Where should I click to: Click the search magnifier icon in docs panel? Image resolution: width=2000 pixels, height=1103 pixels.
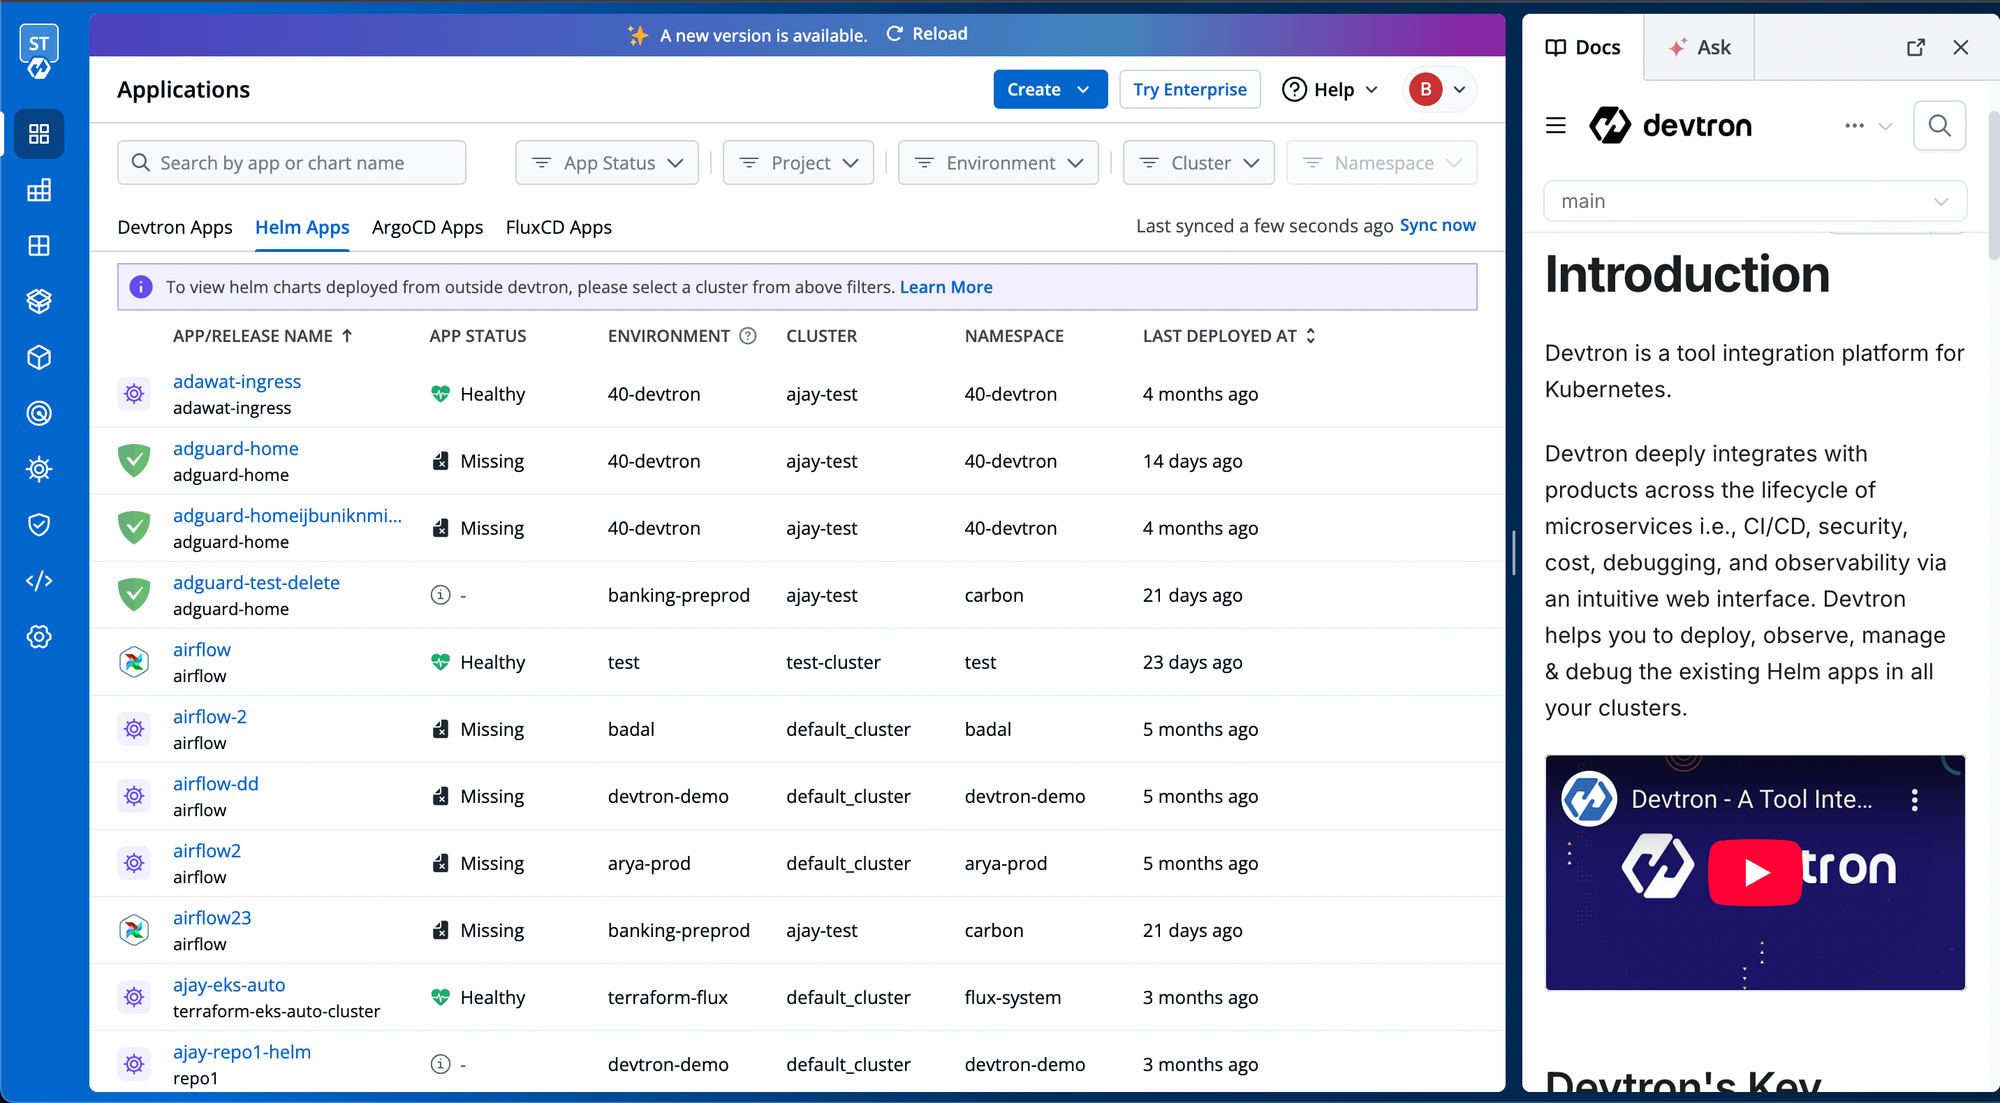pyautogui.click(x=1939, y=126)
